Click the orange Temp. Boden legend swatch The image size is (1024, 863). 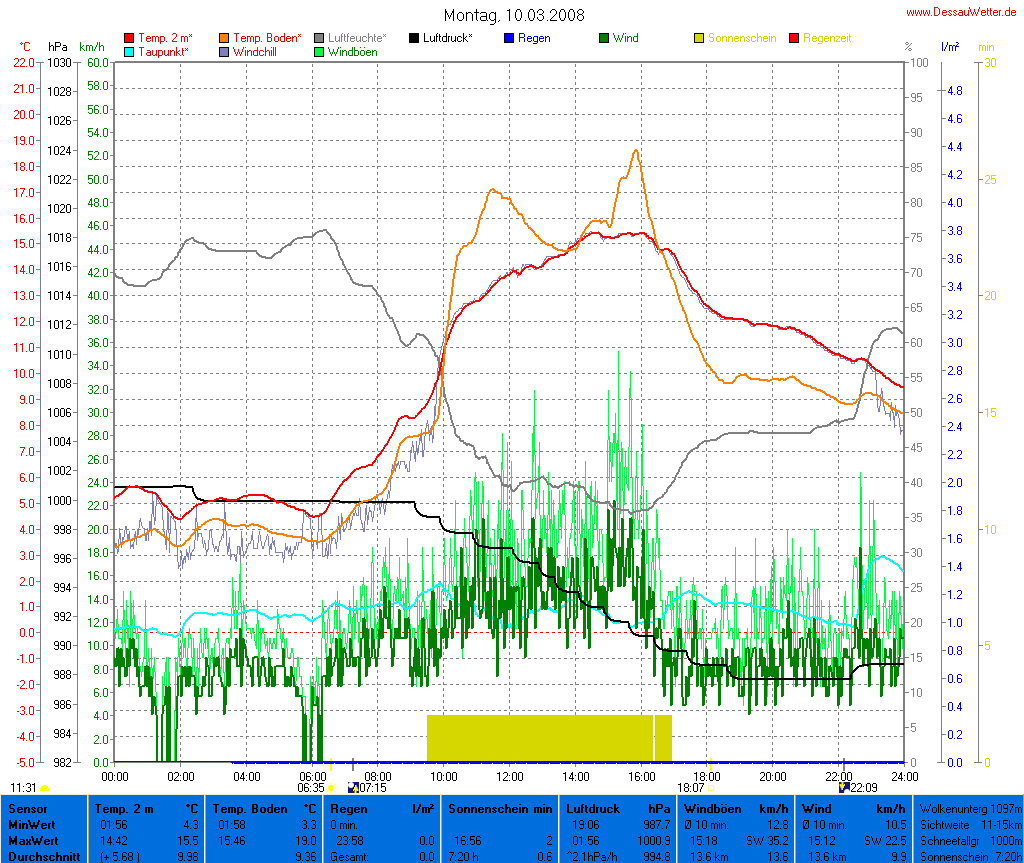pyautogui.click(x=224, y=38)
